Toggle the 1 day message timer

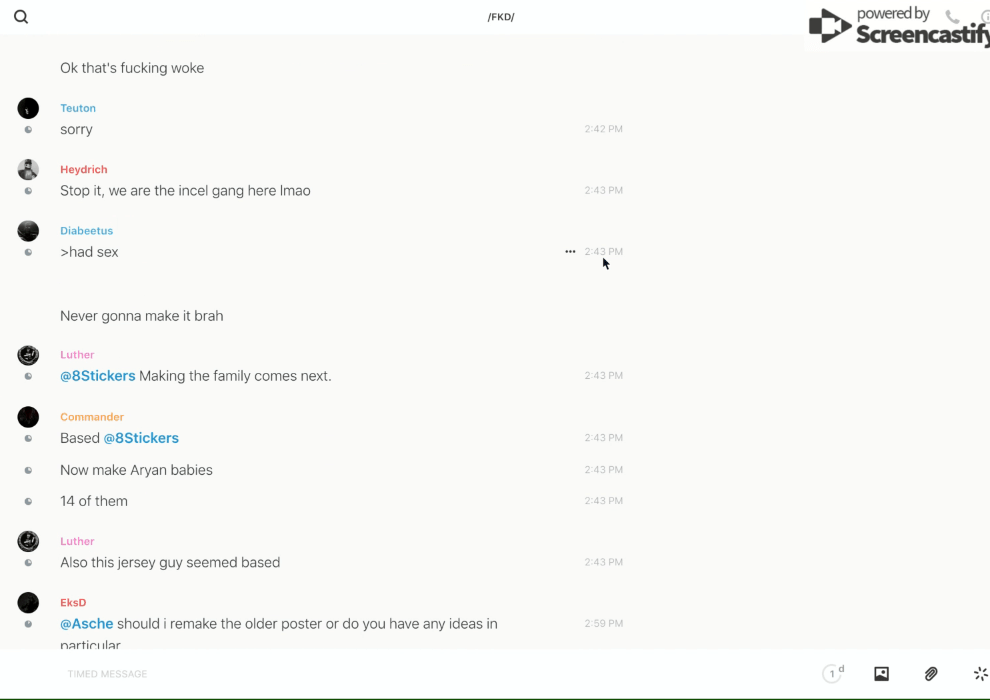coord(833,674)
